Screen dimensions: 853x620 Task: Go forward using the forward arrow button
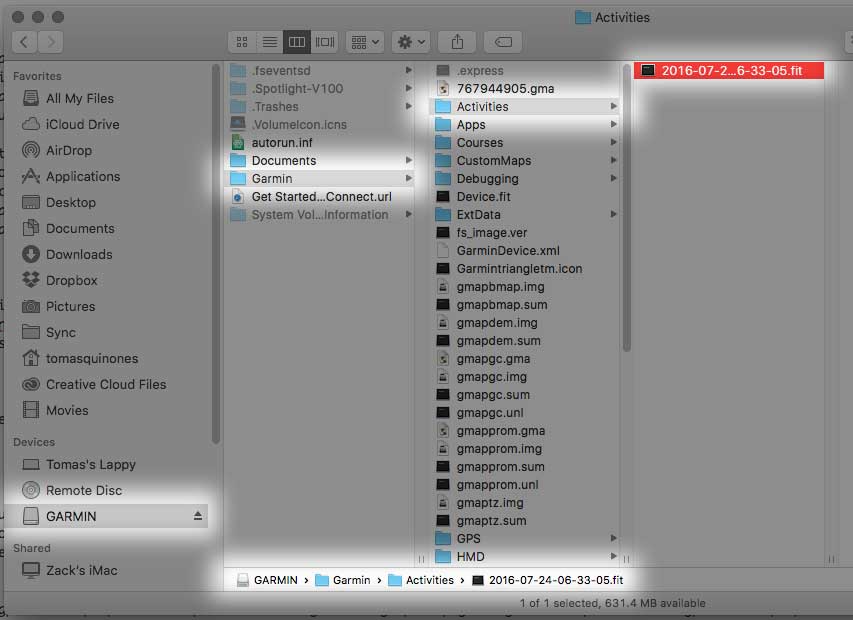(51, 42)
